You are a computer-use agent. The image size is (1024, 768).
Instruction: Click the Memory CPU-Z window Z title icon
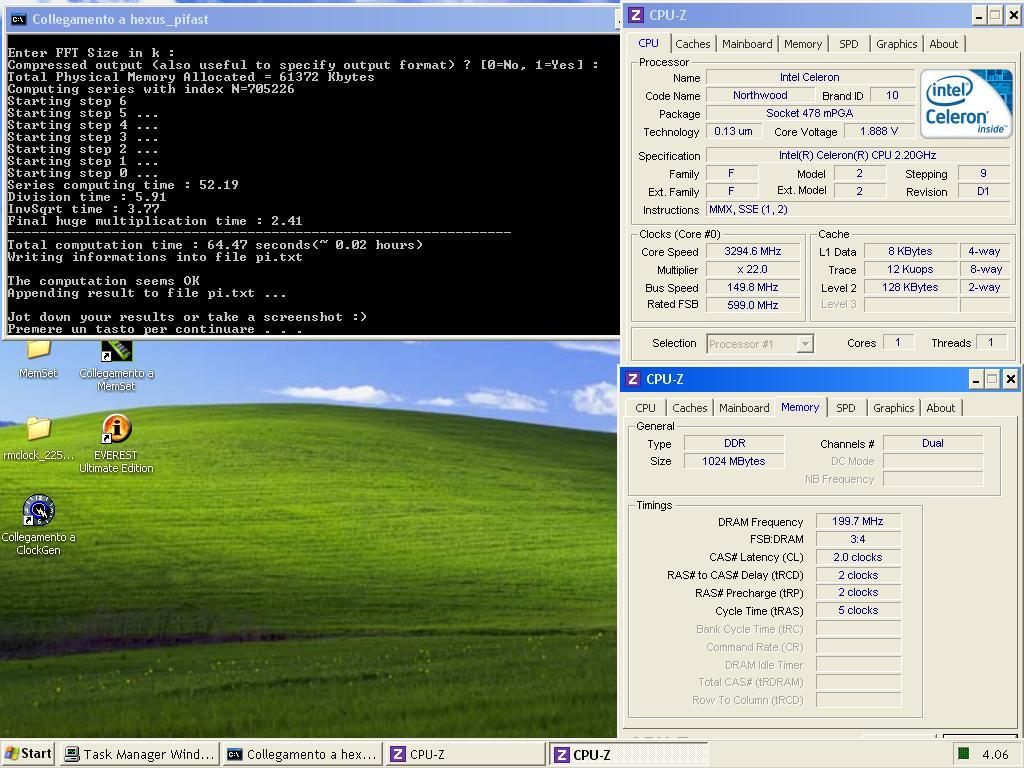(632, 379)
